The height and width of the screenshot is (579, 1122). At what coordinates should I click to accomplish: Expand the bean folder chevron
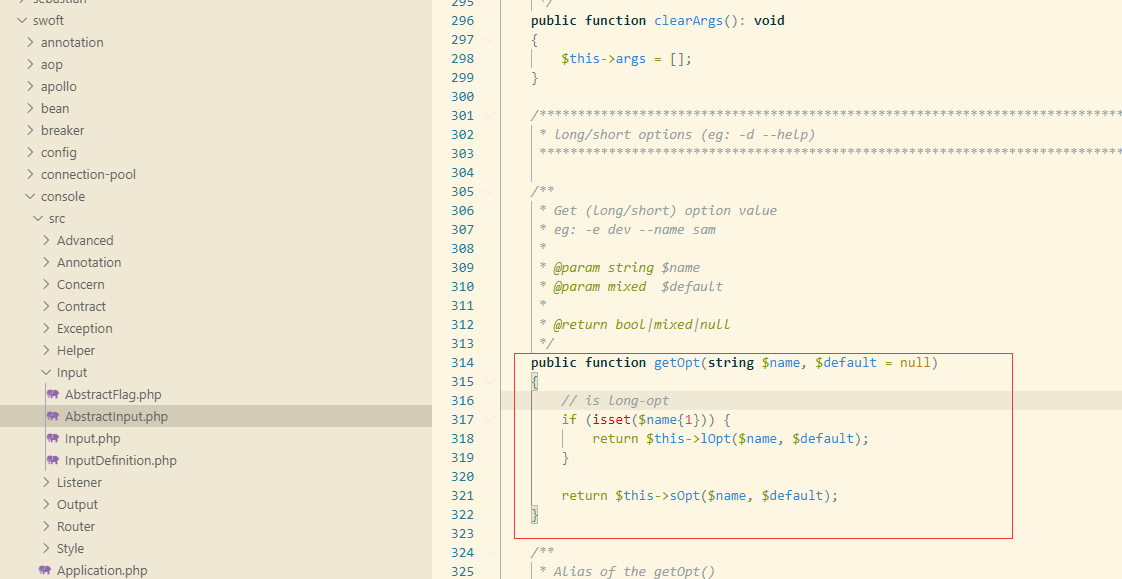coord(30,108)
